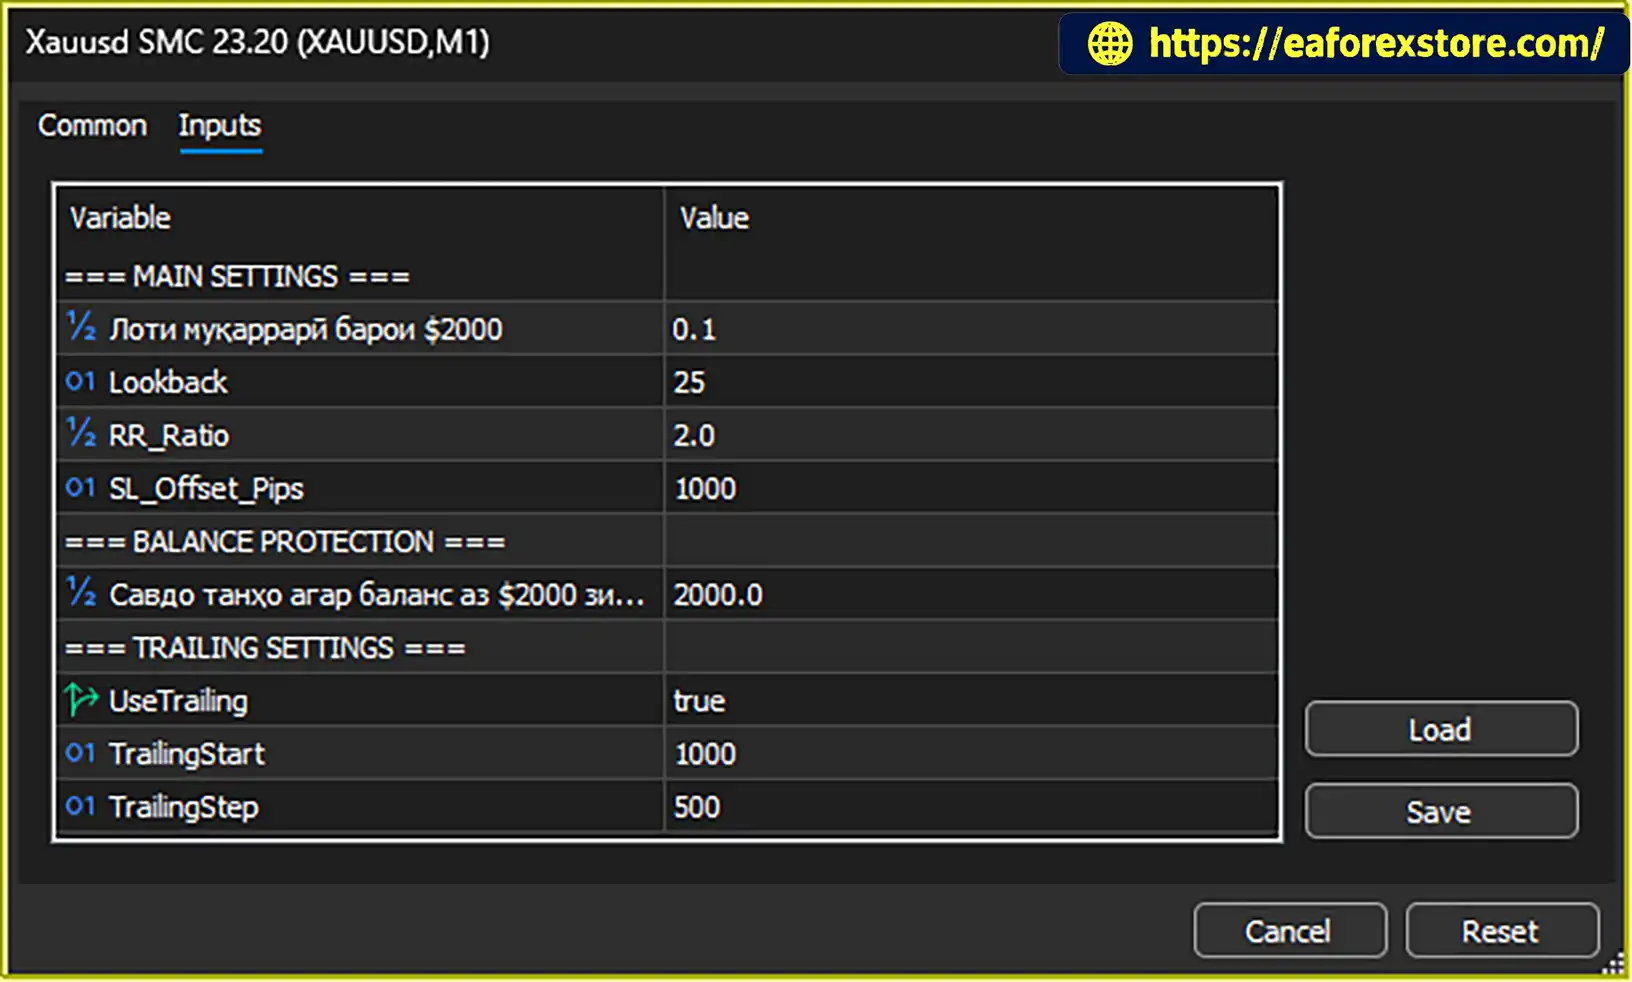1632x982 pixels.
Task: Select the RR_Ratio variable name
Action: (x=169, y=435)
